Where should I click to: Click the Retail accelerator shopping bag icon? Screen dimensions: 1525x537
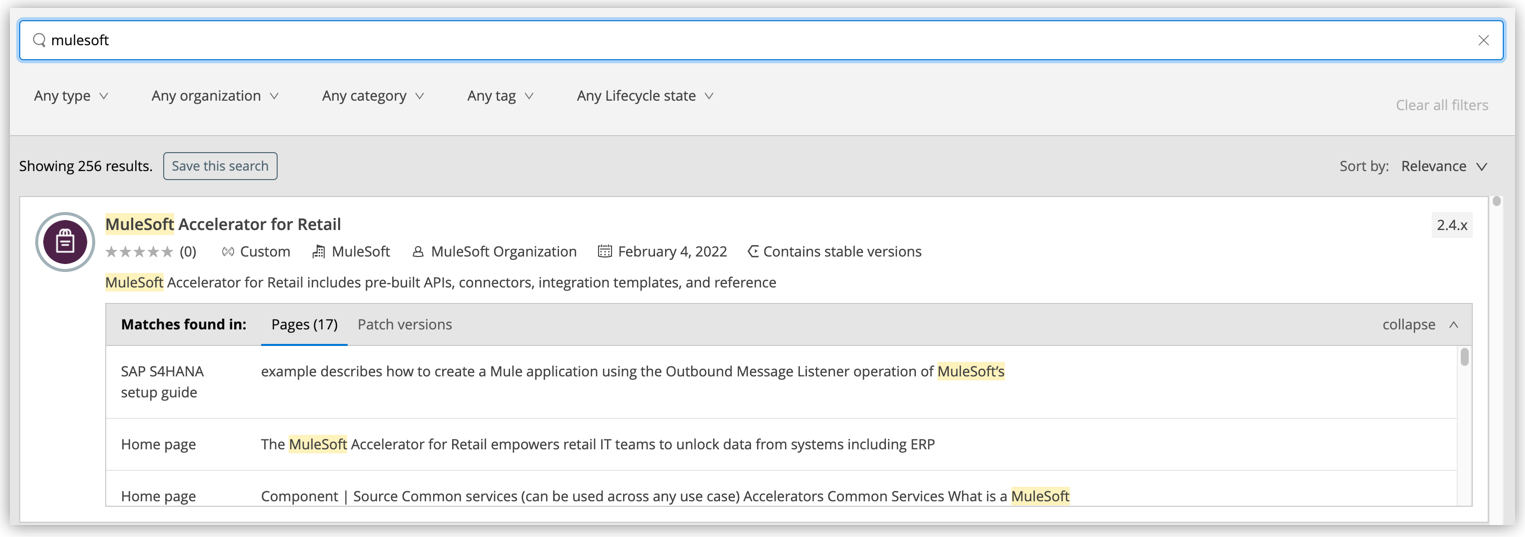pyautogui.click(x=65, y=242)
